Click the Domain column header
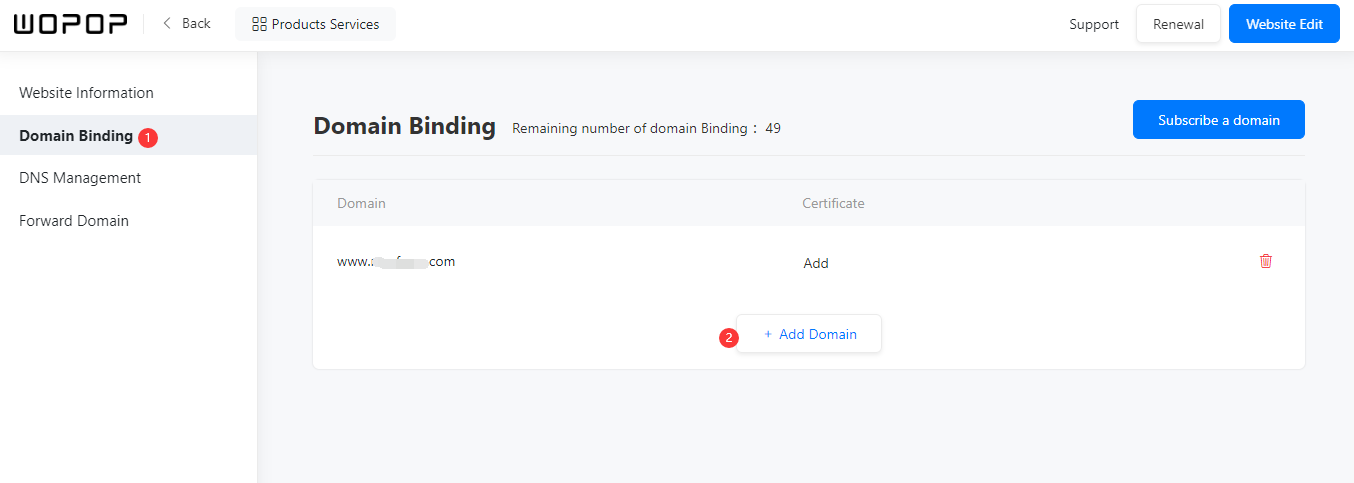Viewport: 1354px width, 483px height. [361, 203]
